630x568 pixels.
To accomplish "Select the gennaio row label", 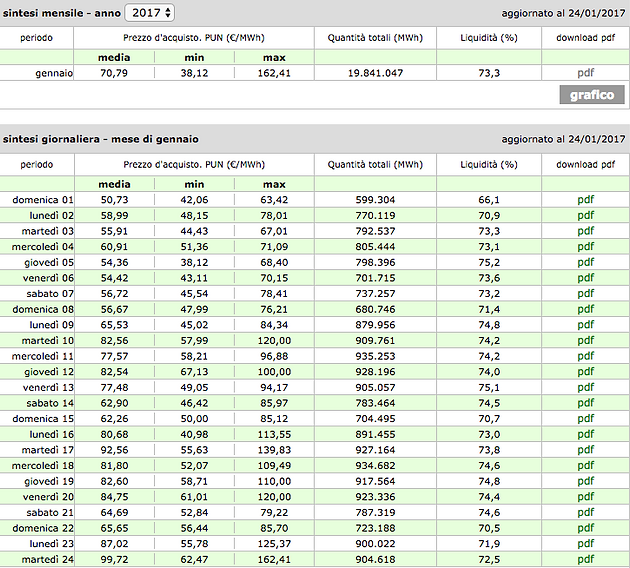I will click(54, 73).
